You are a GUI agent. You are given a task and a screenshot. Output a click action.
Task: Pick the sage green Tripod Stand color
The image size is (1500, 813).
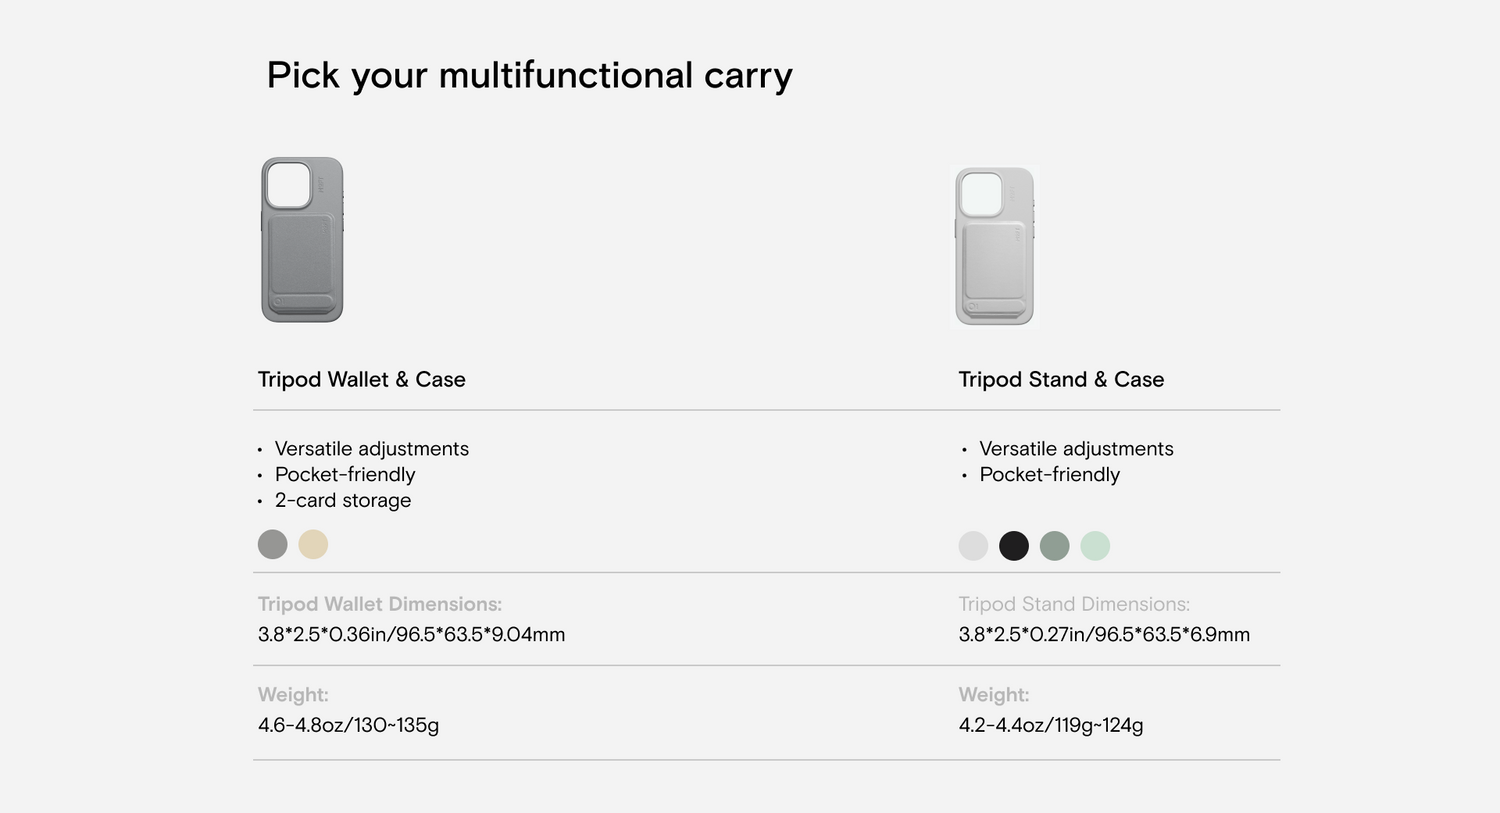(x=1054, y=546)
